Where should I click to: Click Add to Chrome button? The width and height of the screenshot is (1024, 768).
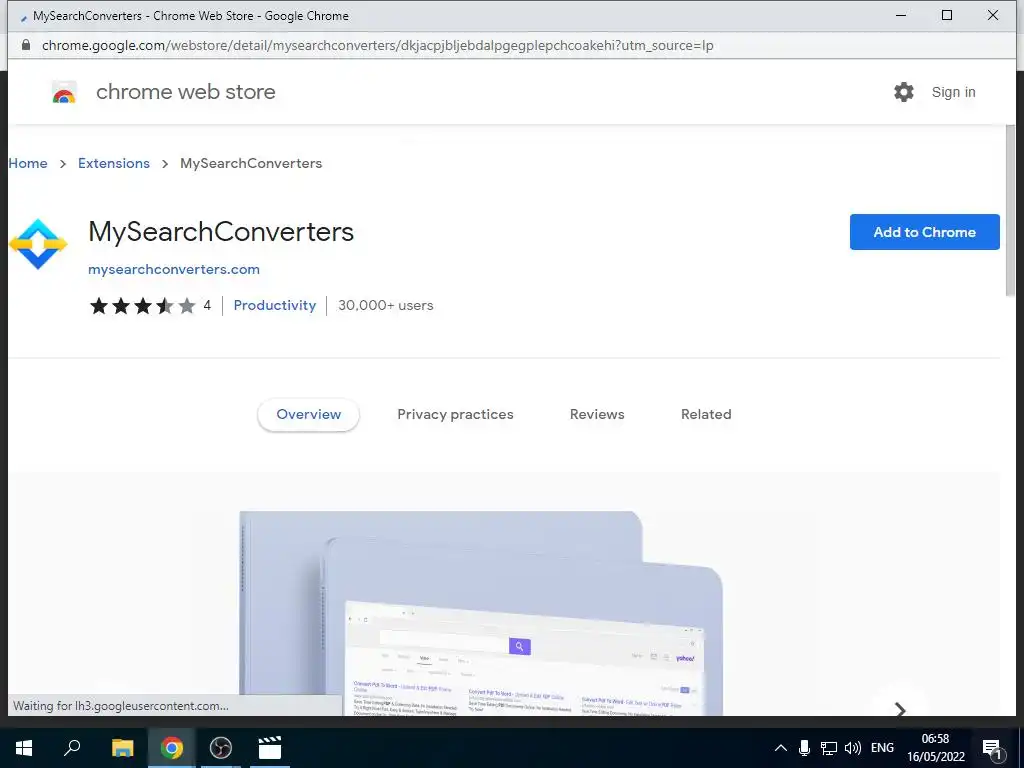click(x=924, y=232)
